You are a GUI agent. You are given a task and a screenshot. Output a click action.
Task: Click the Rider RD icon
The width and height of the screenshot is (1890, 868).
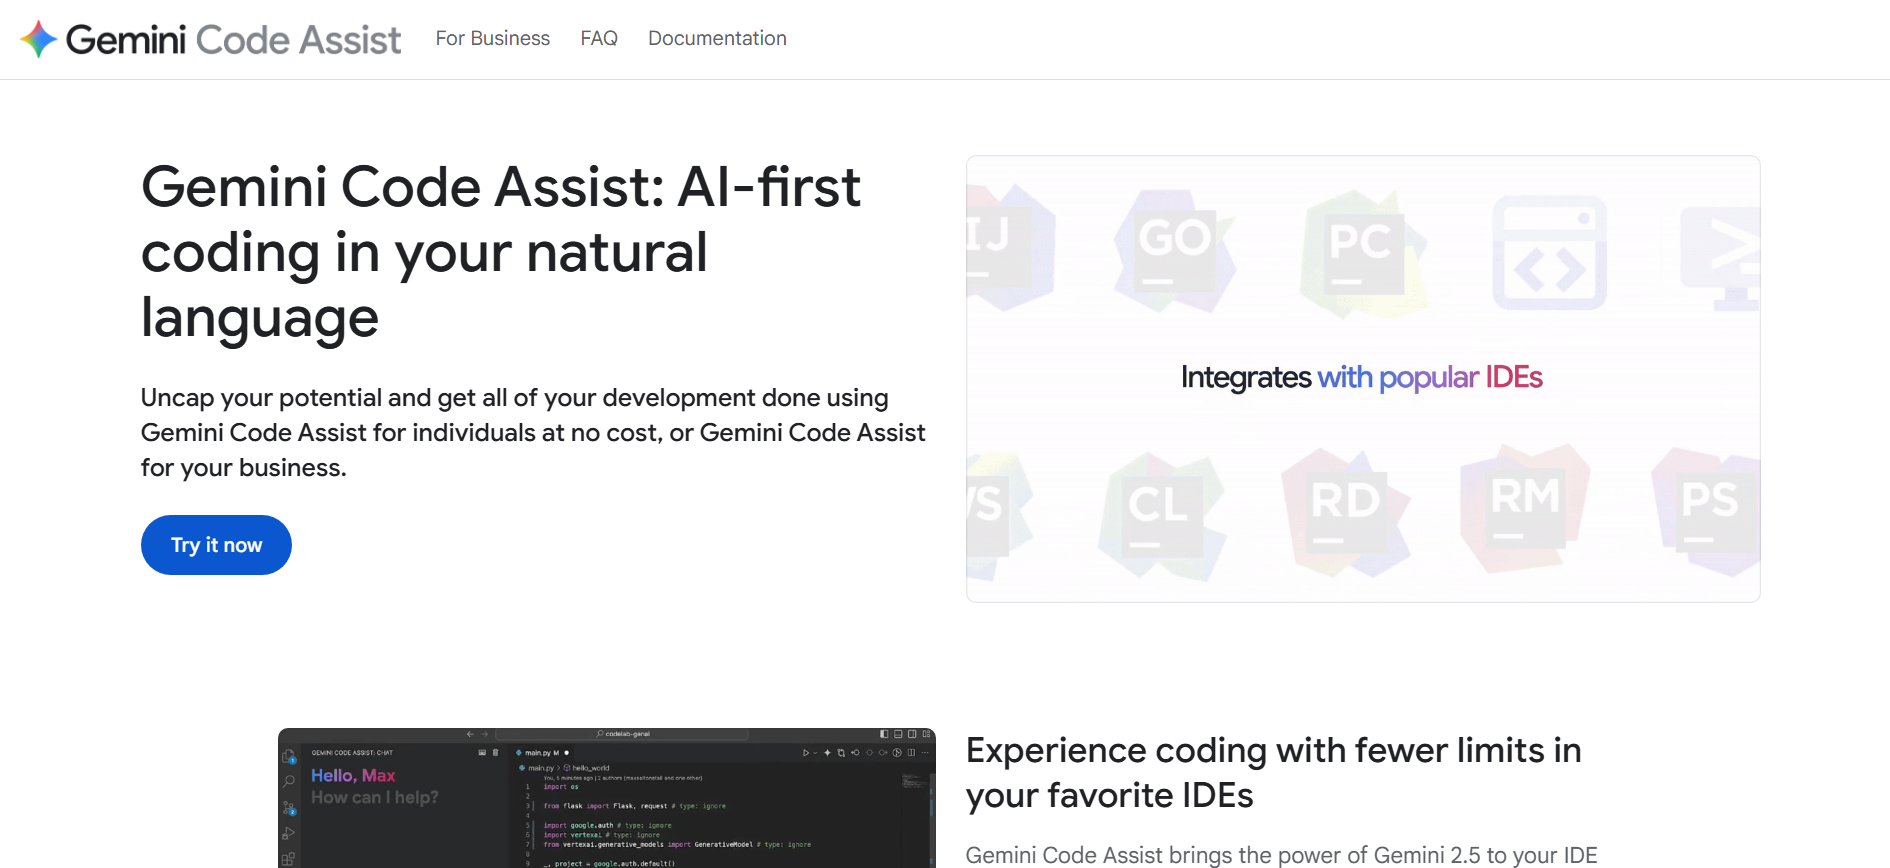click(x=1345, y=512)
